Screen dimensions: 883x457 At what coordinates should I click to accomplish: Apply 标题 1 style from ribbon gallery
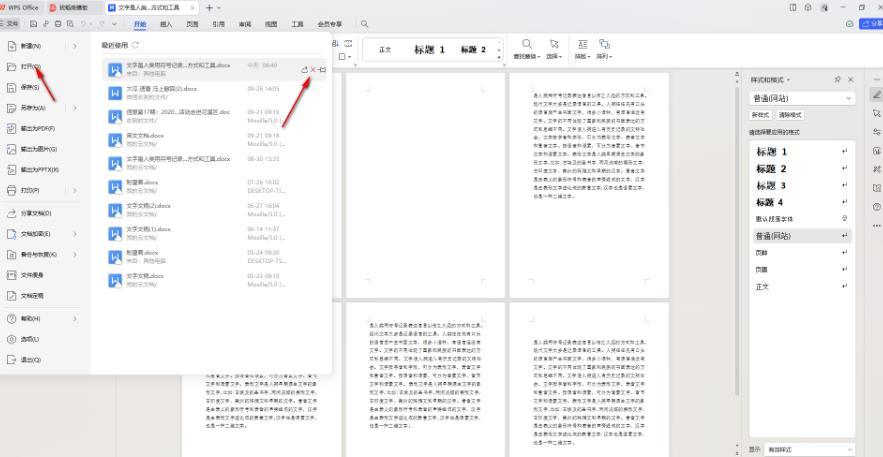[x=430, y=50]
